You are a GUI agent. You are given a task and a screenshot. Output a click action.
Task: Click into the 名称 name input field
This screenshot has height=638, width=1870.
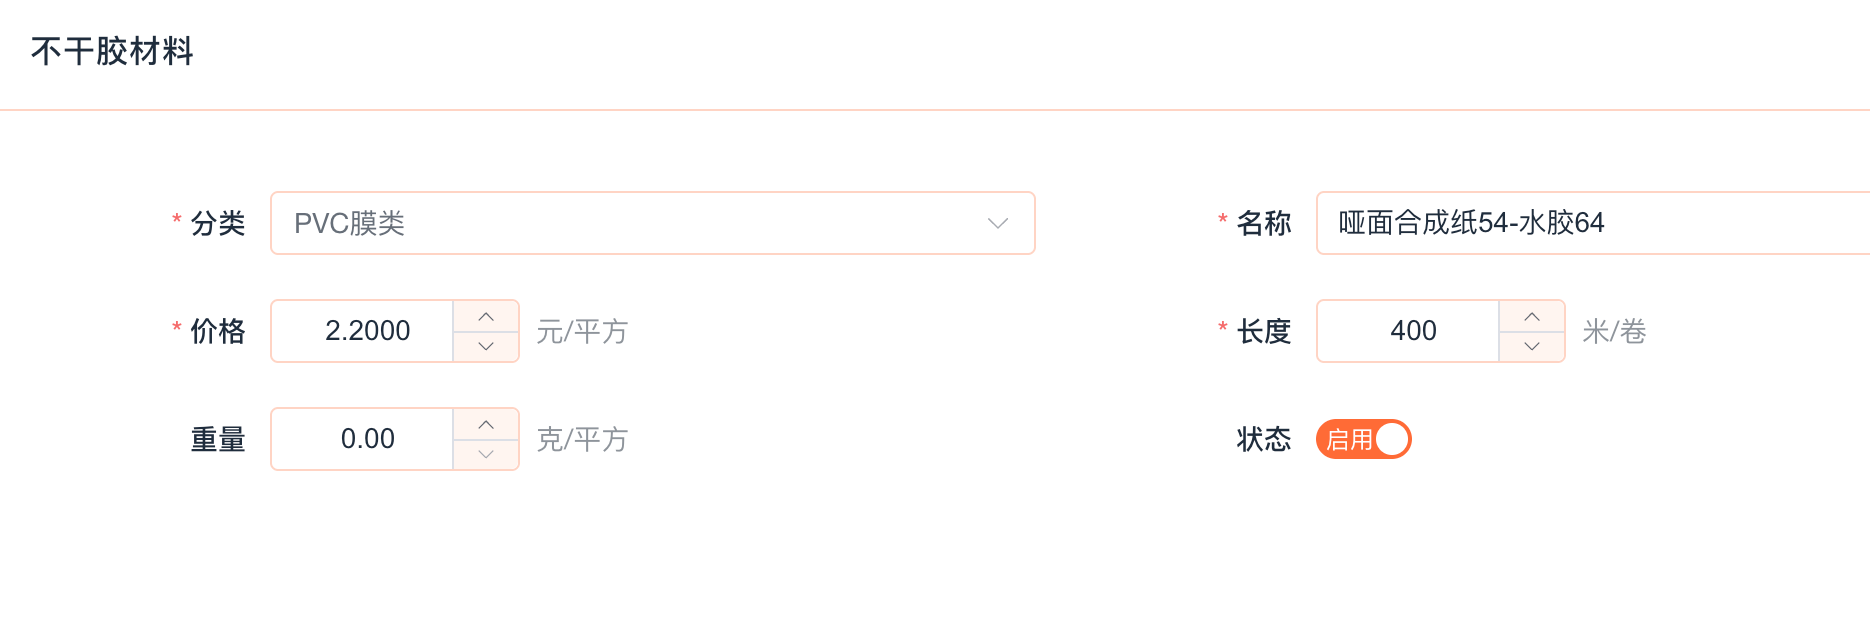(x=1590, y=223)
